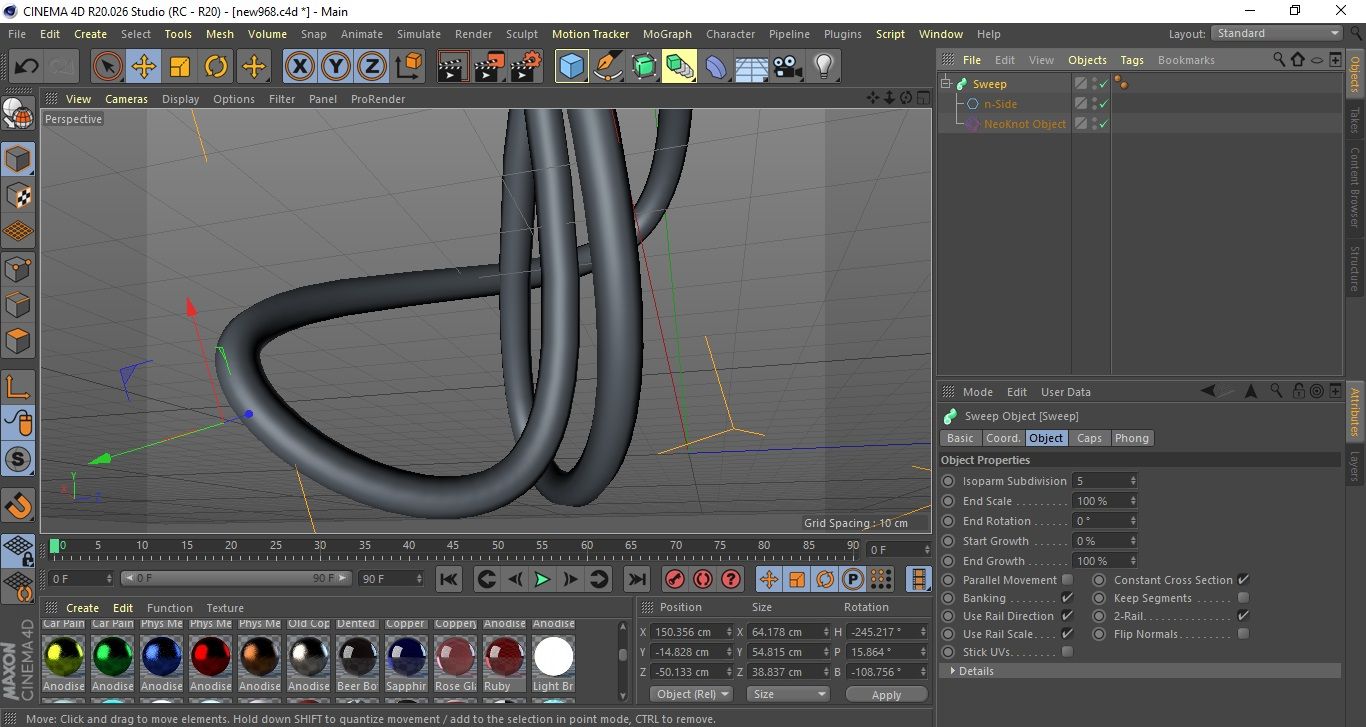Open viewport Cameras menu
The image size is (1366, 727).
click(x=127, y=99)
